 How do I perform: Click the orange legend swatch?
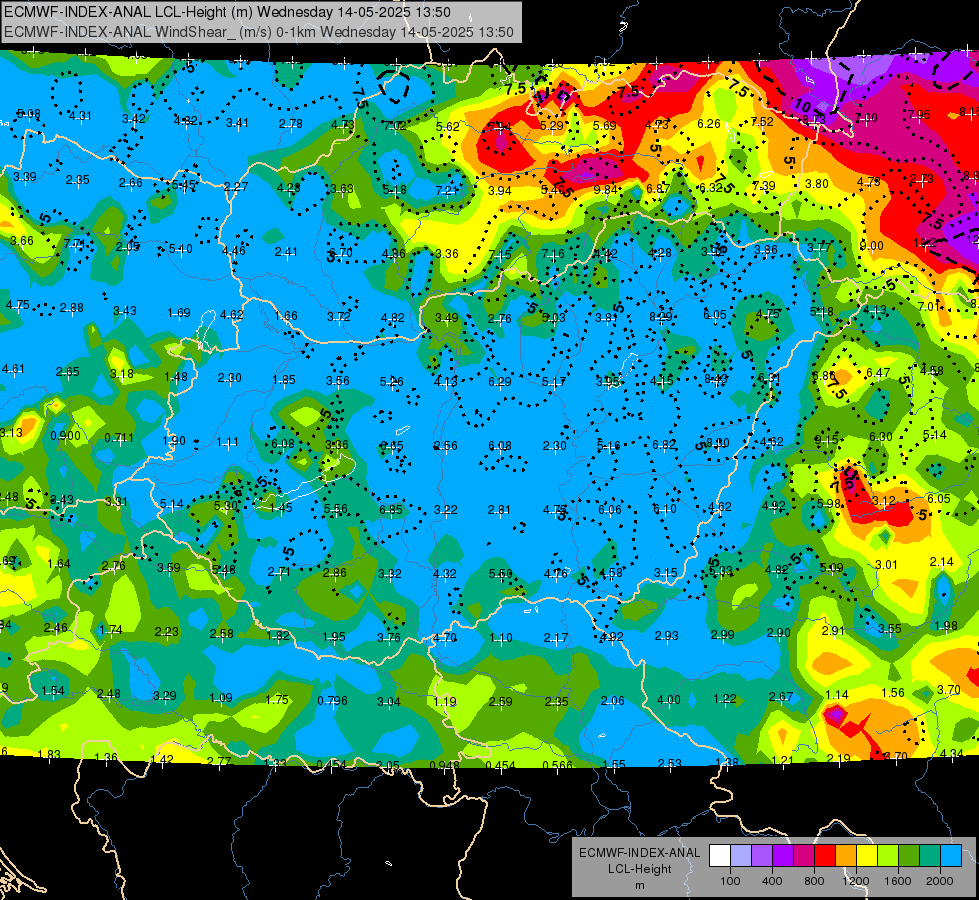846,856
